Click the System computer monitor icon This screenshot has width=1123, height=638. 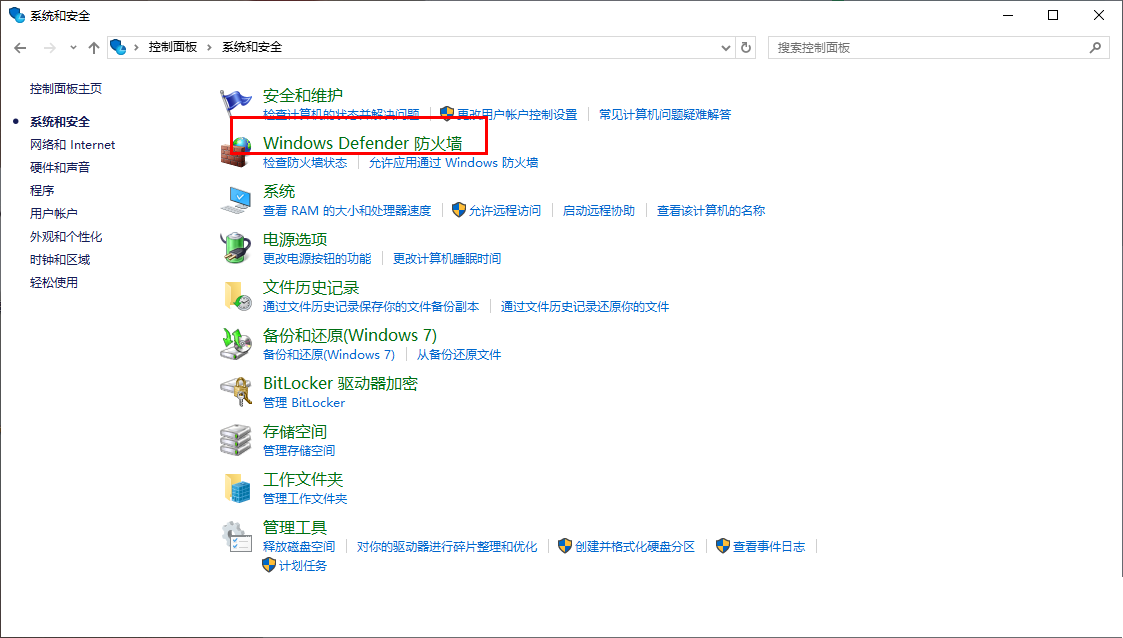pyautogui.click(x=236, y=200)
